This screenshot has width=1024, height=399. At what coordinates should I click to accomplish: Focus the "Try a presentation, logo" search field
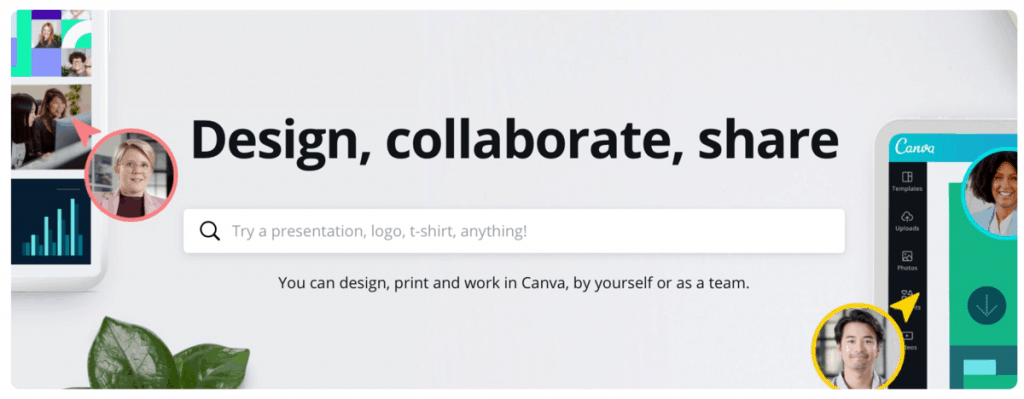pos(513,231)
